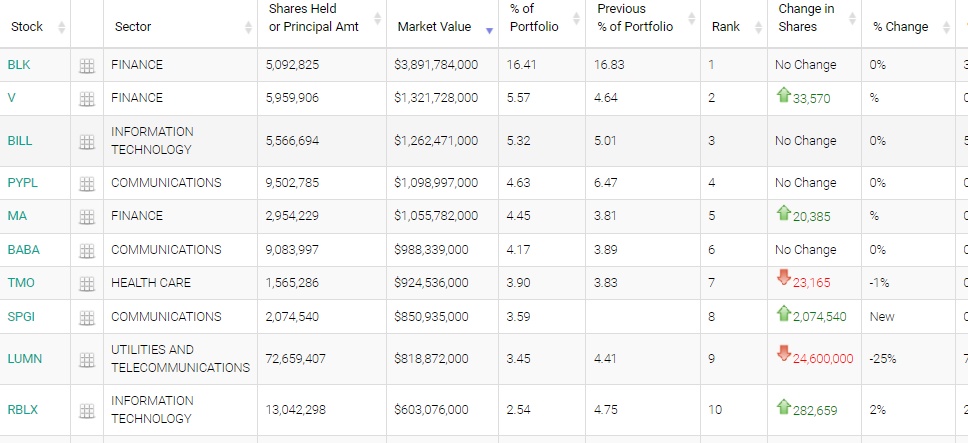Open the grid icon in the PYPL row
The height and width of the screenshot is (443, 968).
pyautogui.click(x=87, y=184)
